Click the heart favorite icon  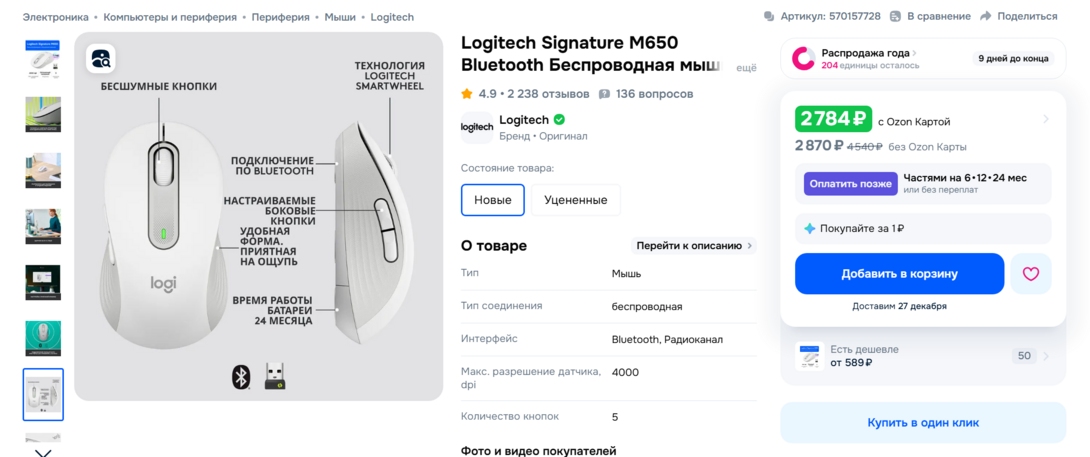tap(1030, 273)
